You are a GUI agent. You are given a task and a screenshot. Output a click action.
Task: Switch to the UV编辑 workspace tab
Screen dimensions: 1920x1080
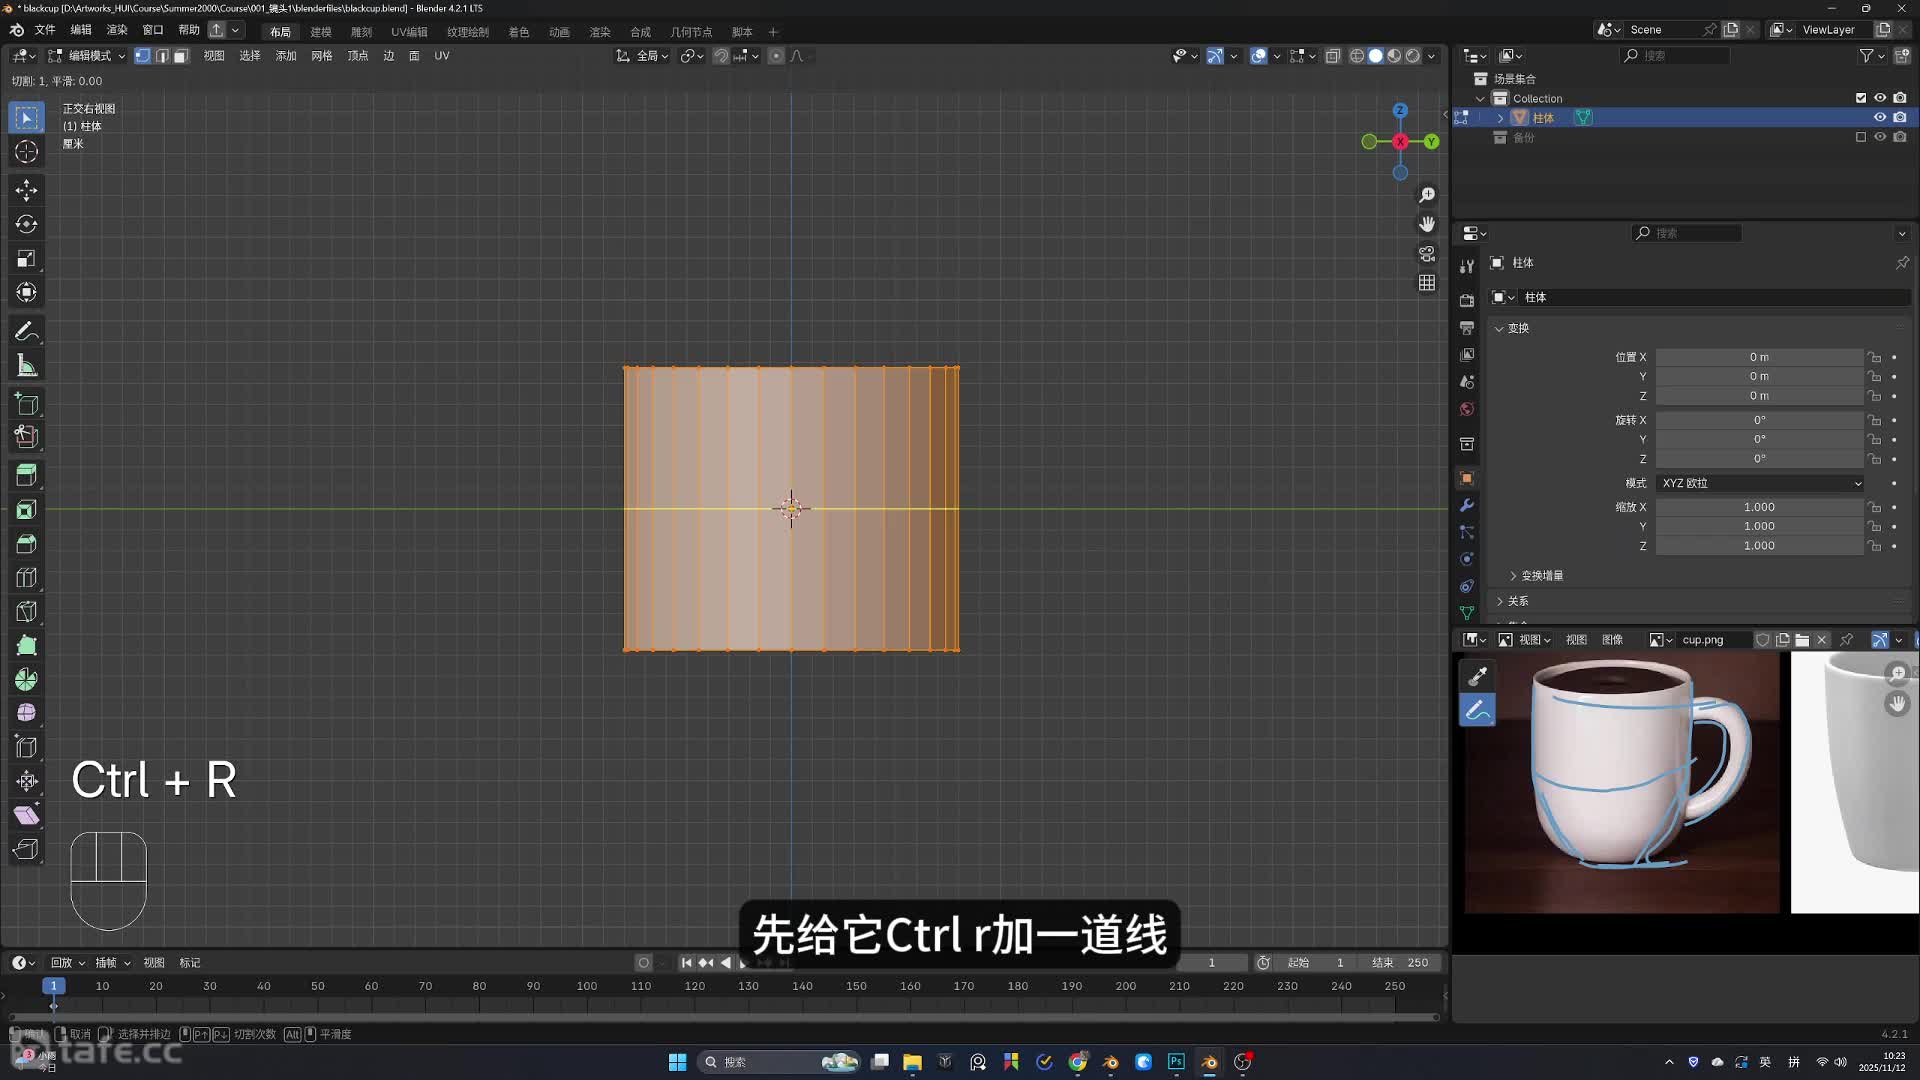click(x=409, y=32)
